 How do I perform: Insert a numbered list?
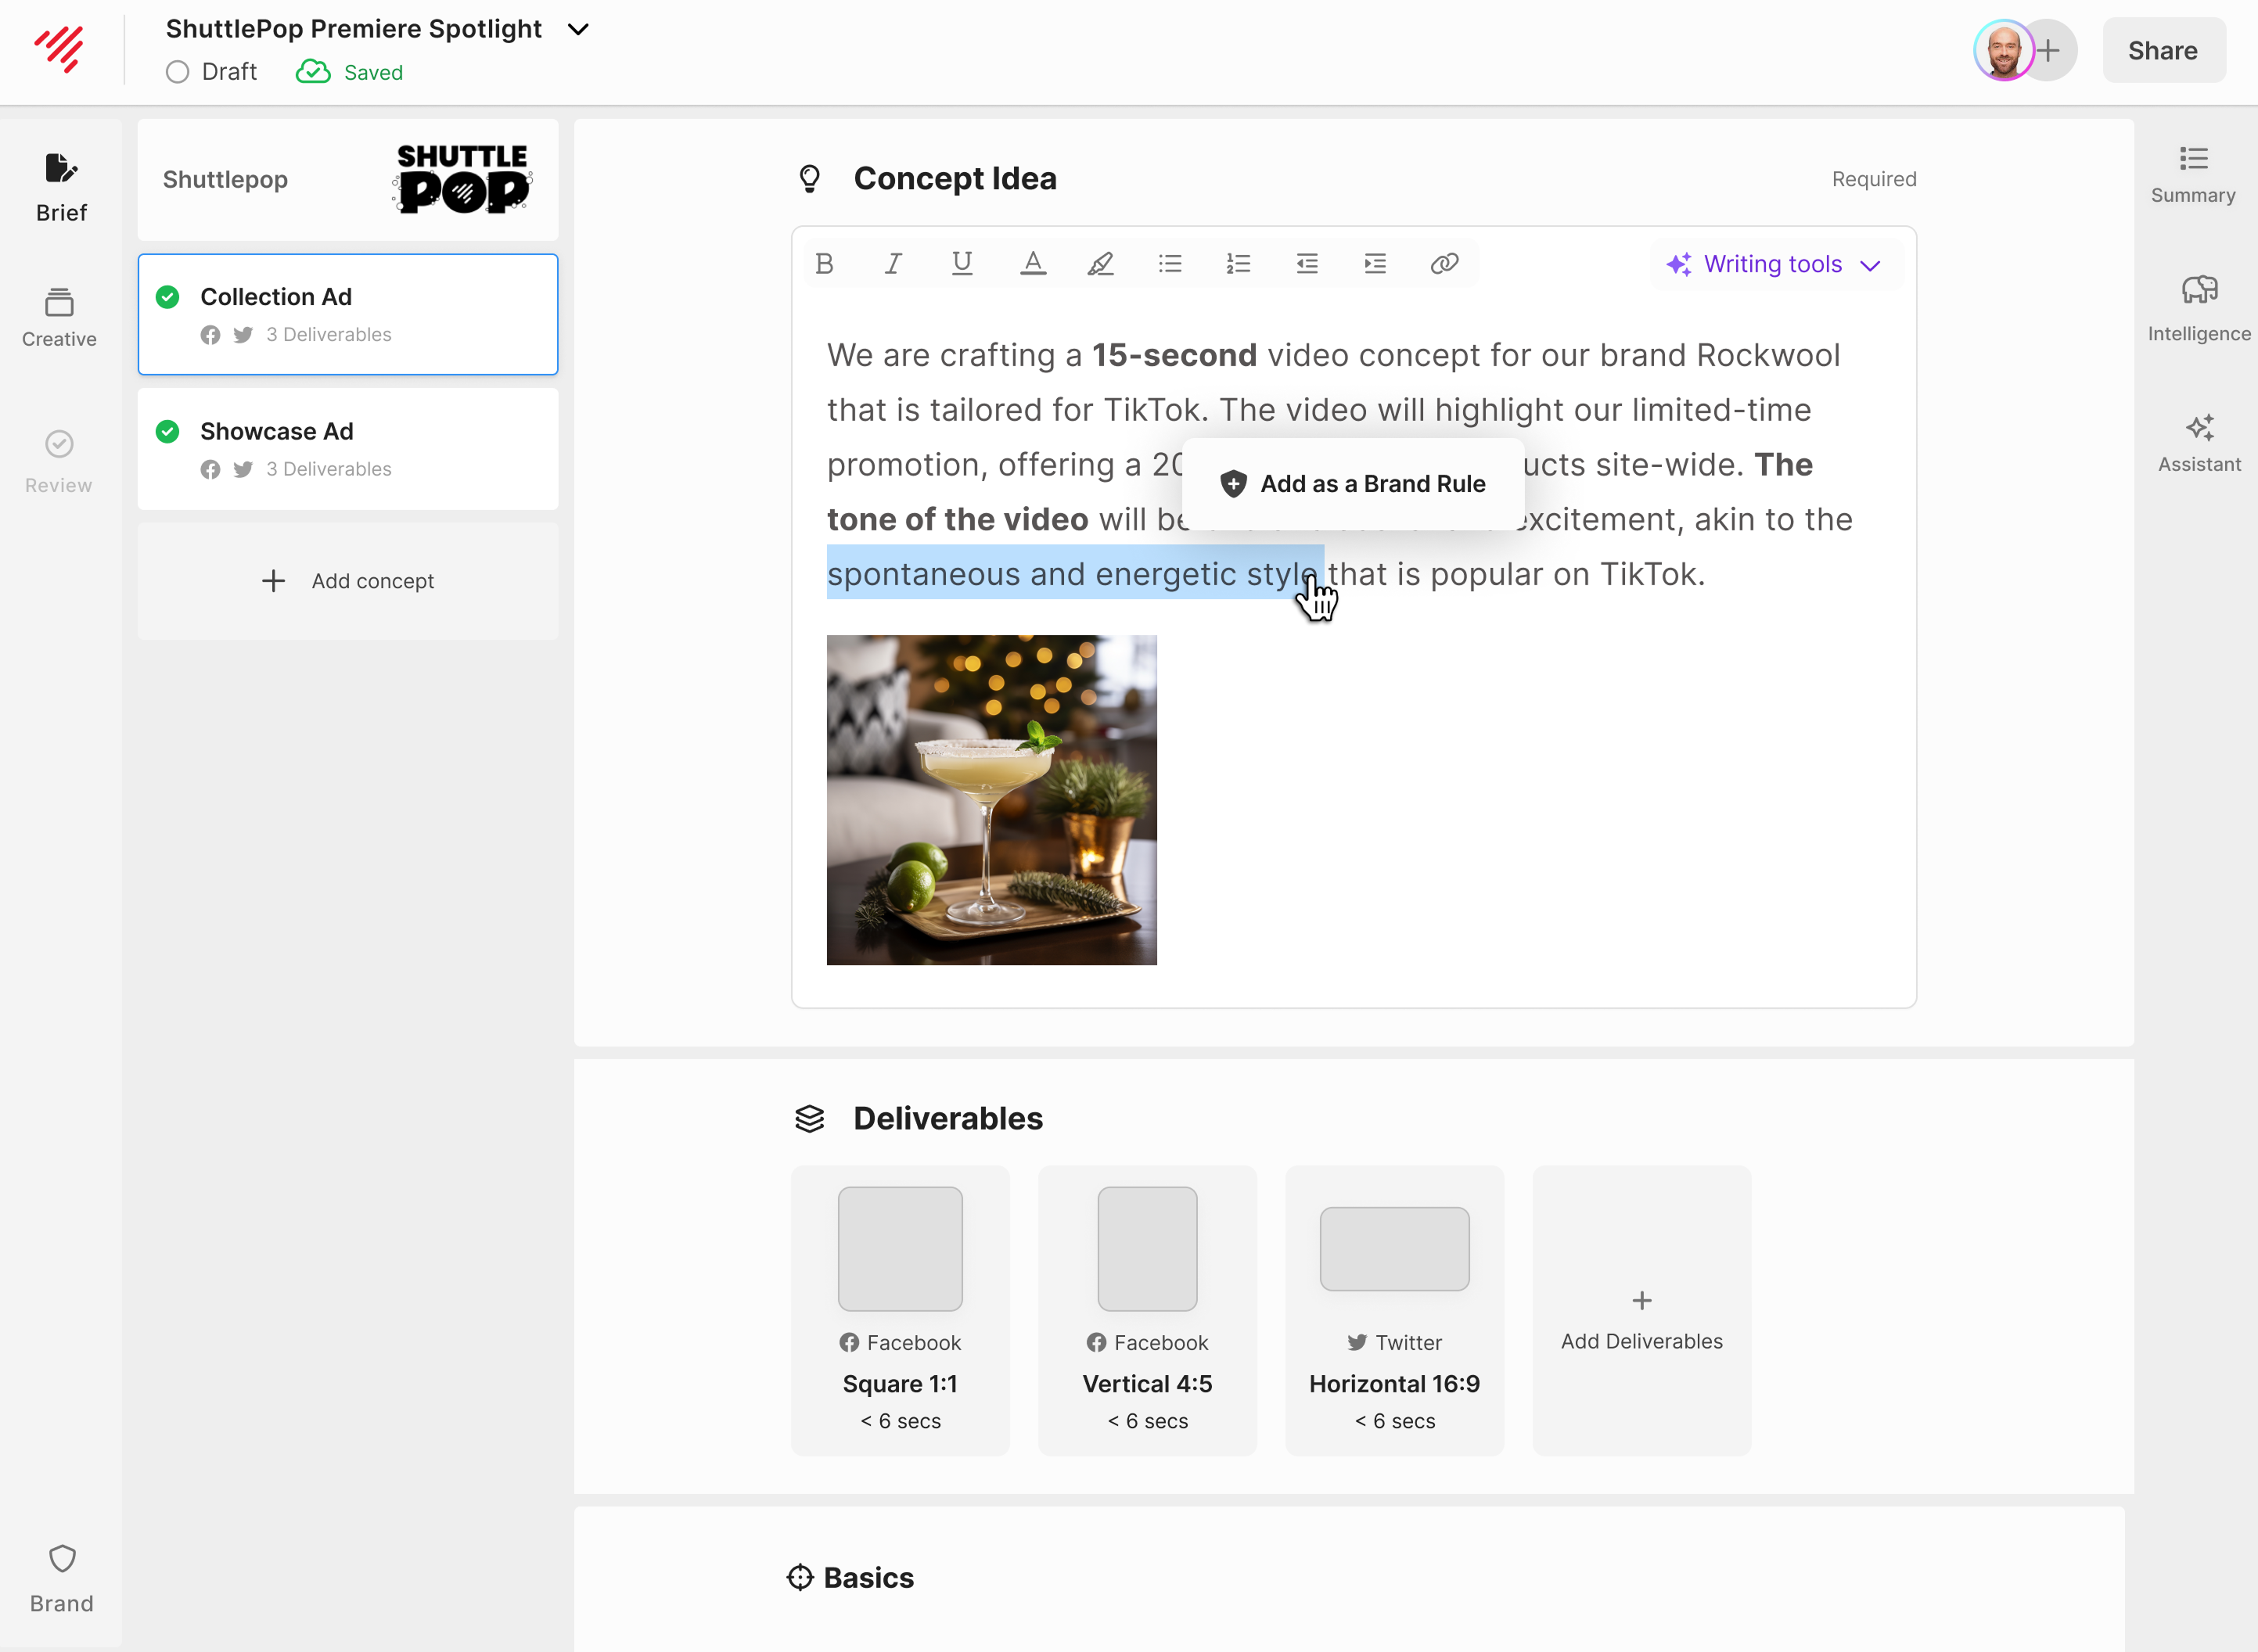point(1238,264)
